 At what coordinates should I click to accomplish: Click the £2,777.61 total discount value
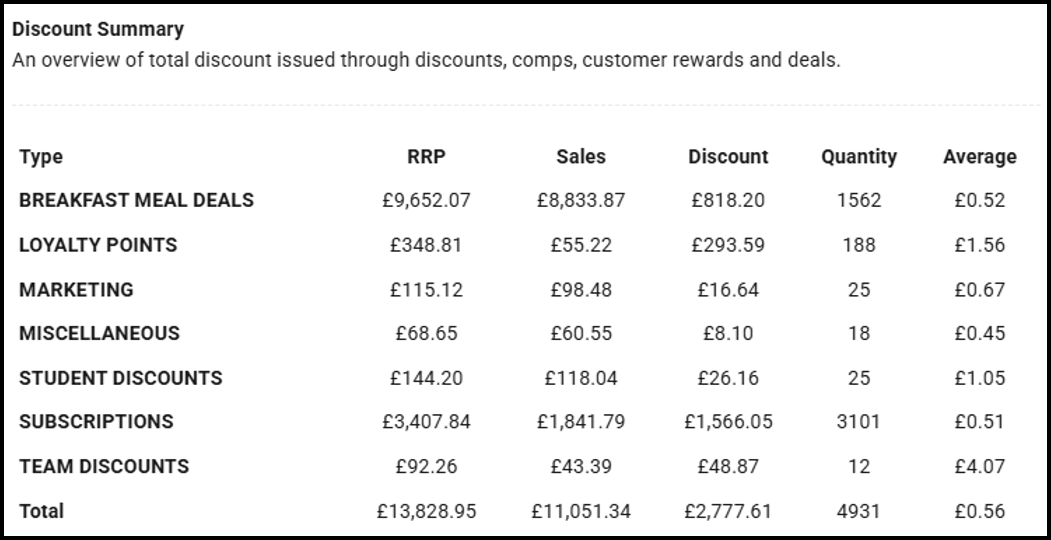(x=728, y=512)
